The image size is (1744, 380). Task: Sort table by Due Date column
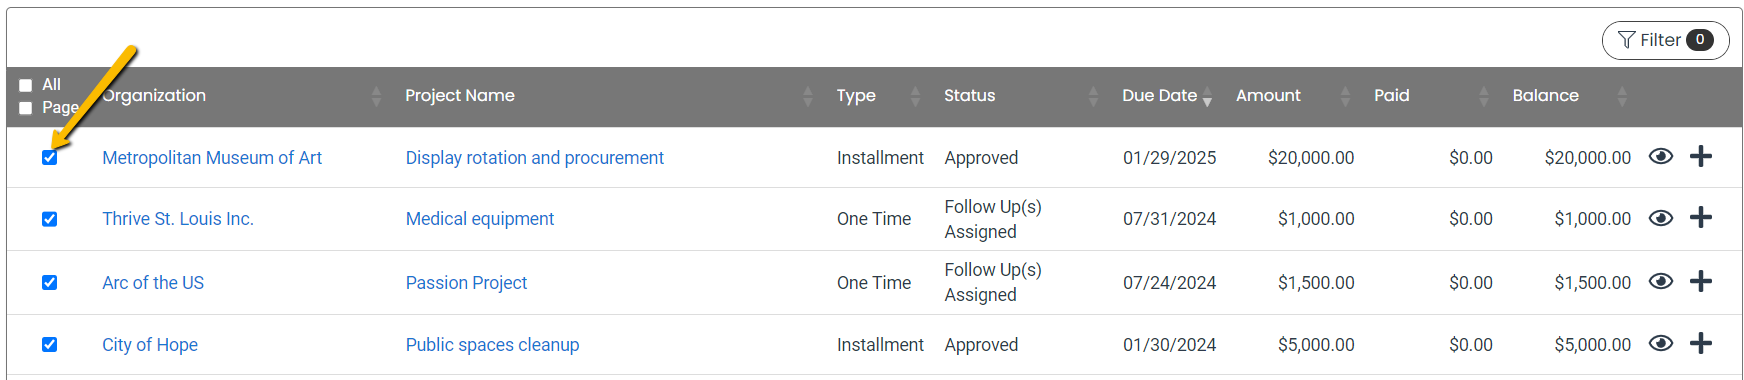(1159, 96)
